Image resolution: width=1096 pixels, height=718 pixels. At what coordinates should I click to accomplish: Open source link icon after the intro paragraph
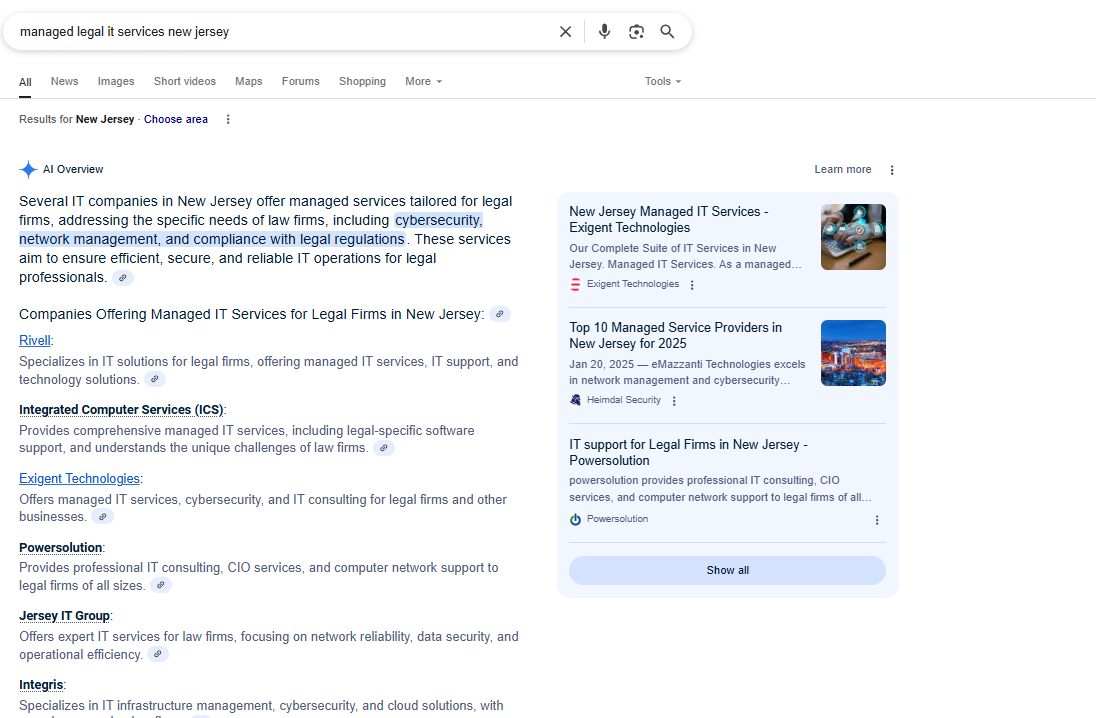[123, 278]
